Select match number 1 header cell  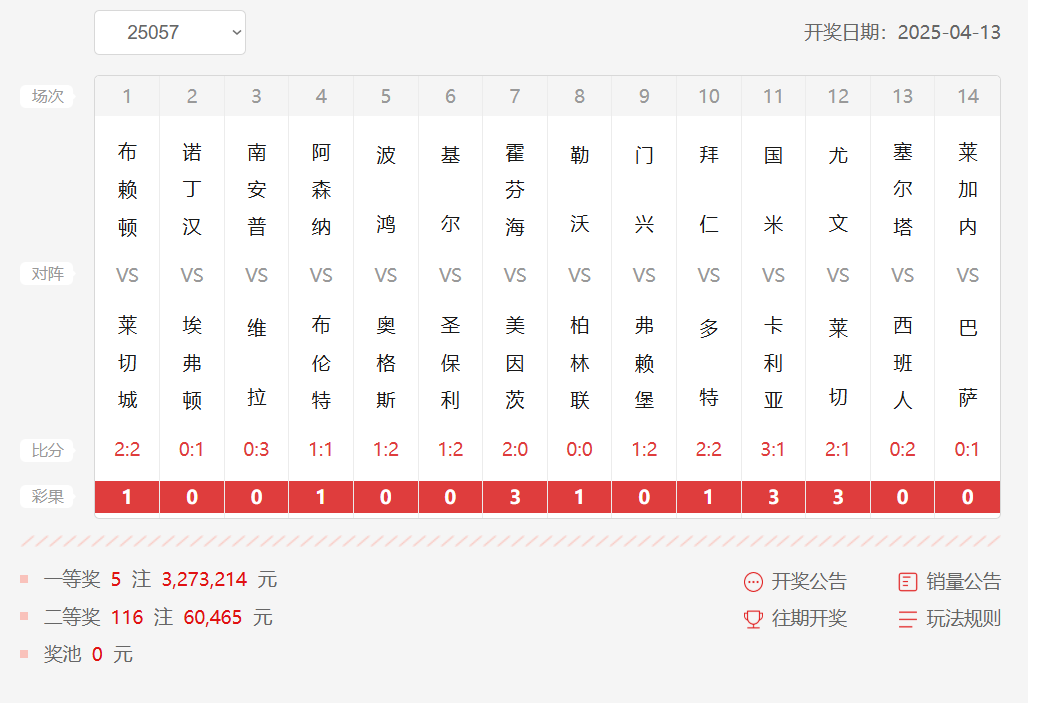pyautogui.click(x=127, y=97)
